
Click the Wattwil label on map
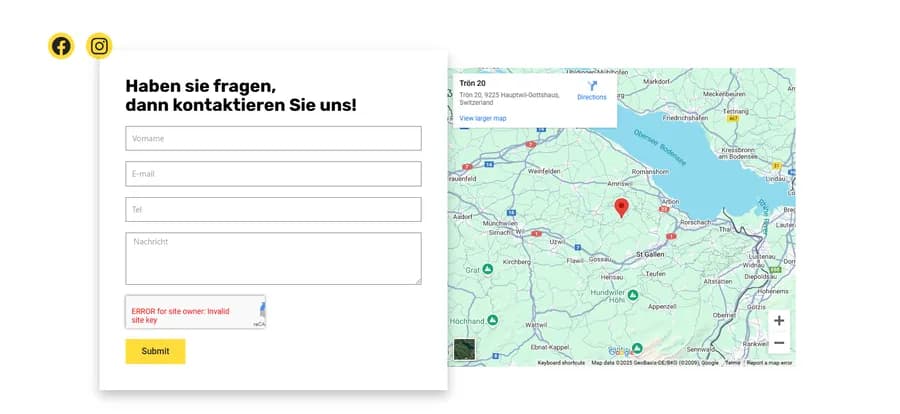[x=536, y=324]
